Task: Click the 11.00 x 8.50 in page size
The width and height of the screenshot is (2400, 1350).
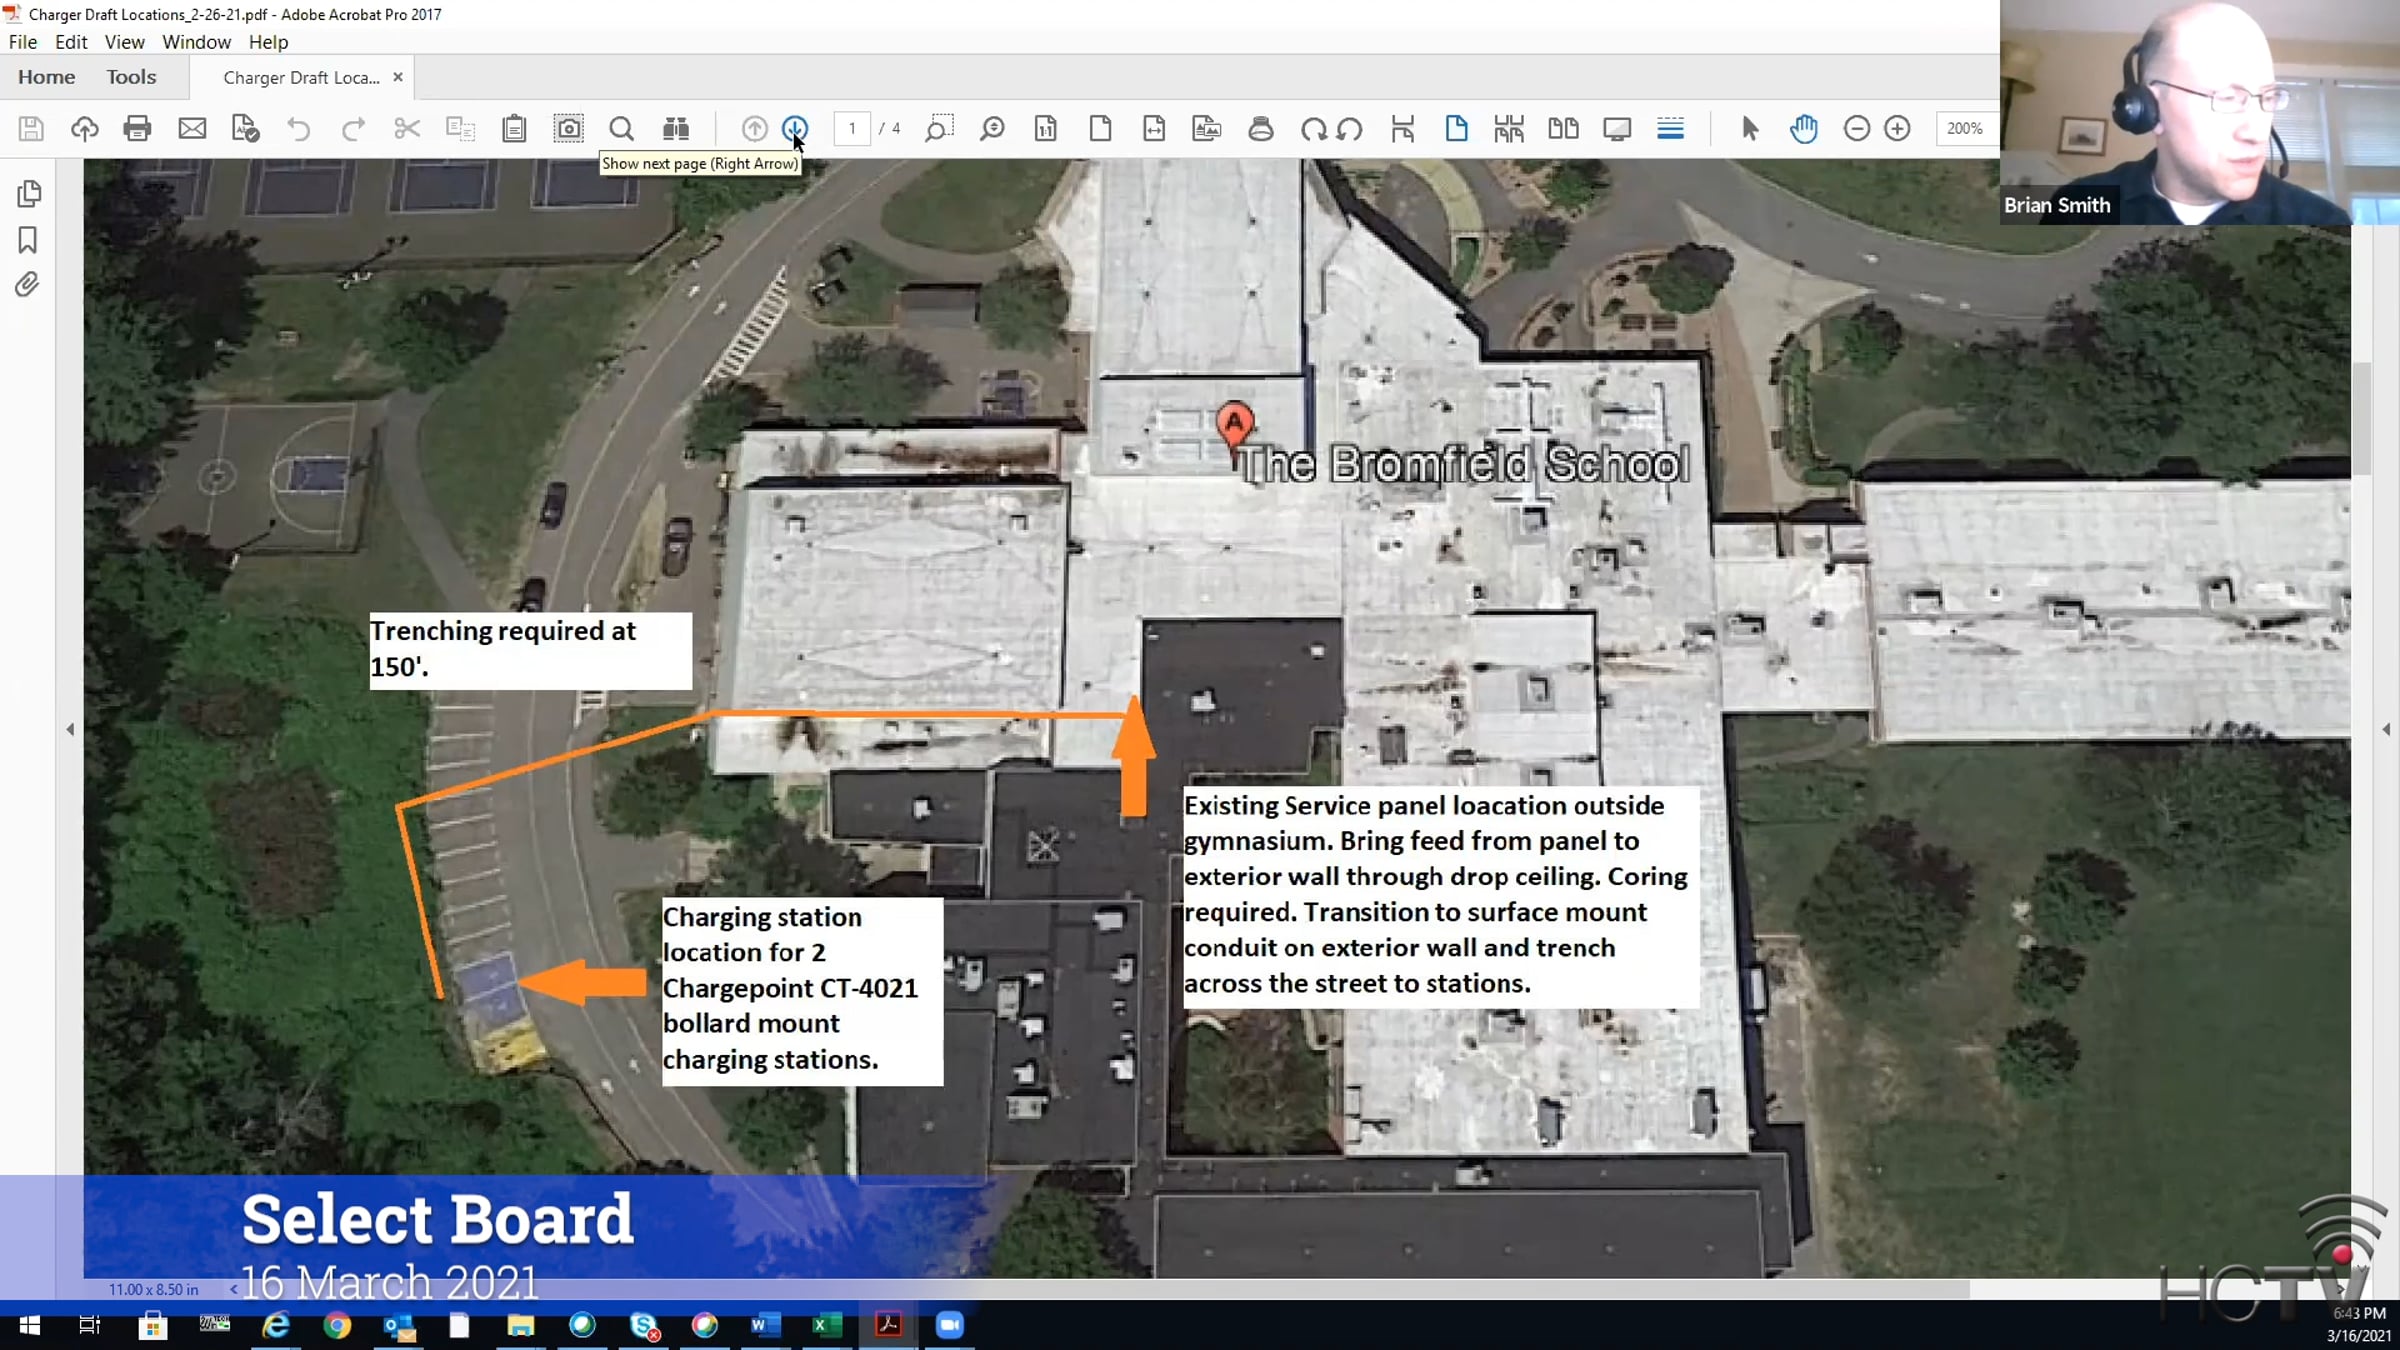Action: pyautogui.click(x=153, y=1289)
